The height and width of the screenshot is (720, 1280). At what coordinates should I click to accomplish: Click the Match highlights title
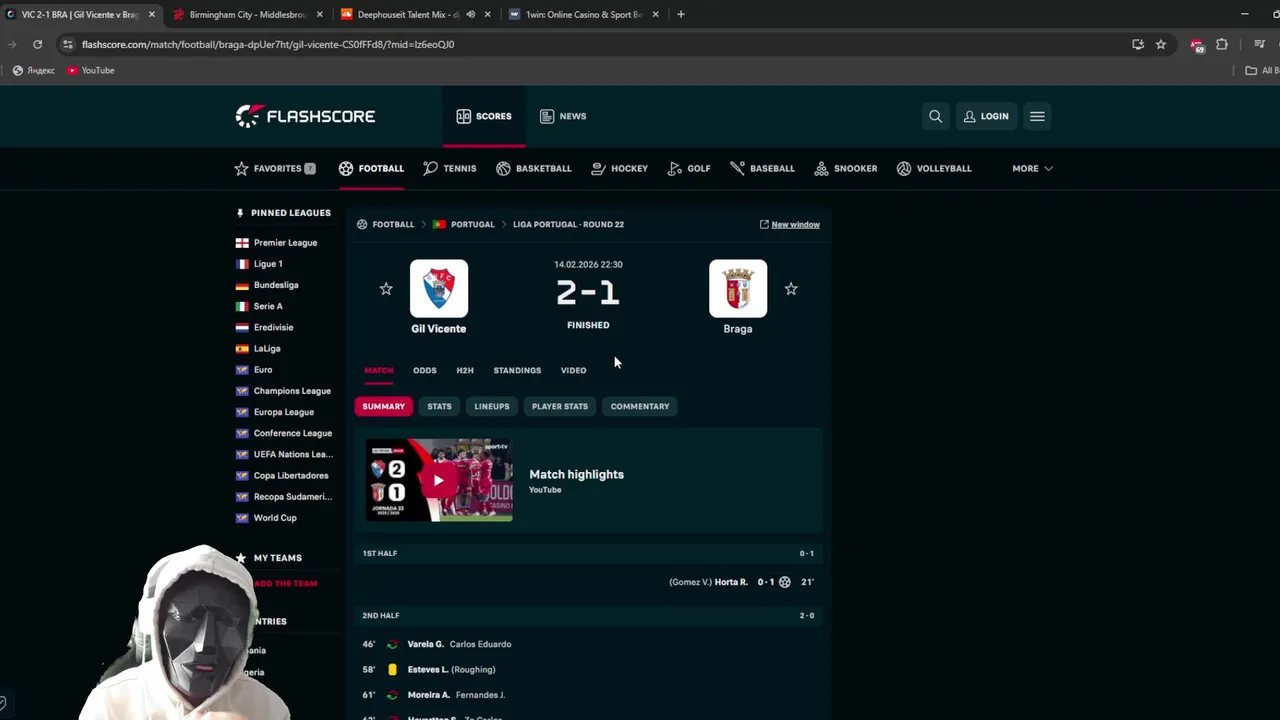point(576,474)
